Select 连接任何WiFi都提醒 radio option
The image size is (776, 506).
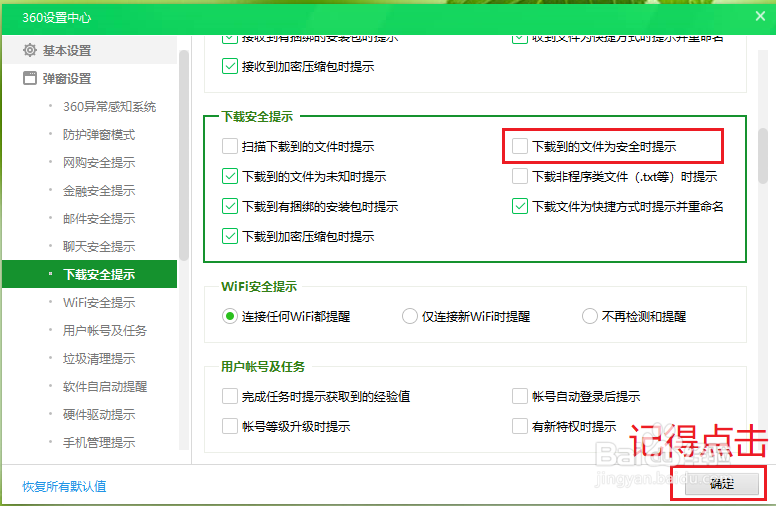point(230,316)
